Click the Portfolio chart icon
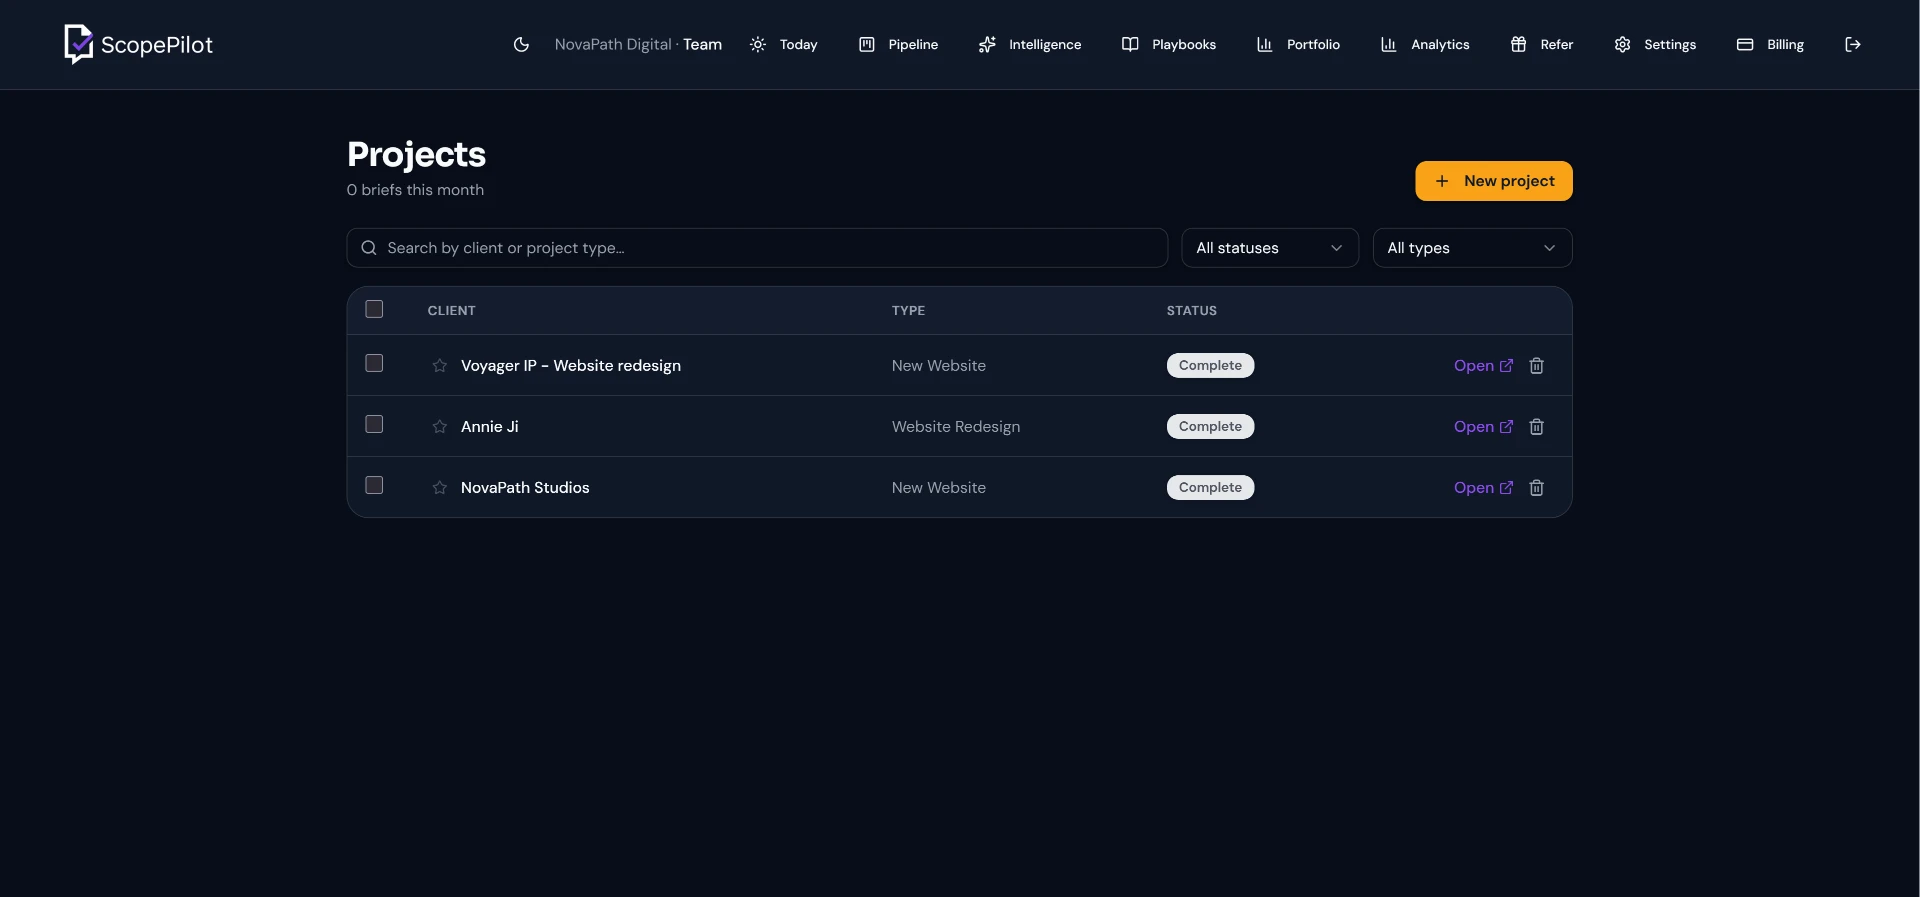 pos(1265,44)
